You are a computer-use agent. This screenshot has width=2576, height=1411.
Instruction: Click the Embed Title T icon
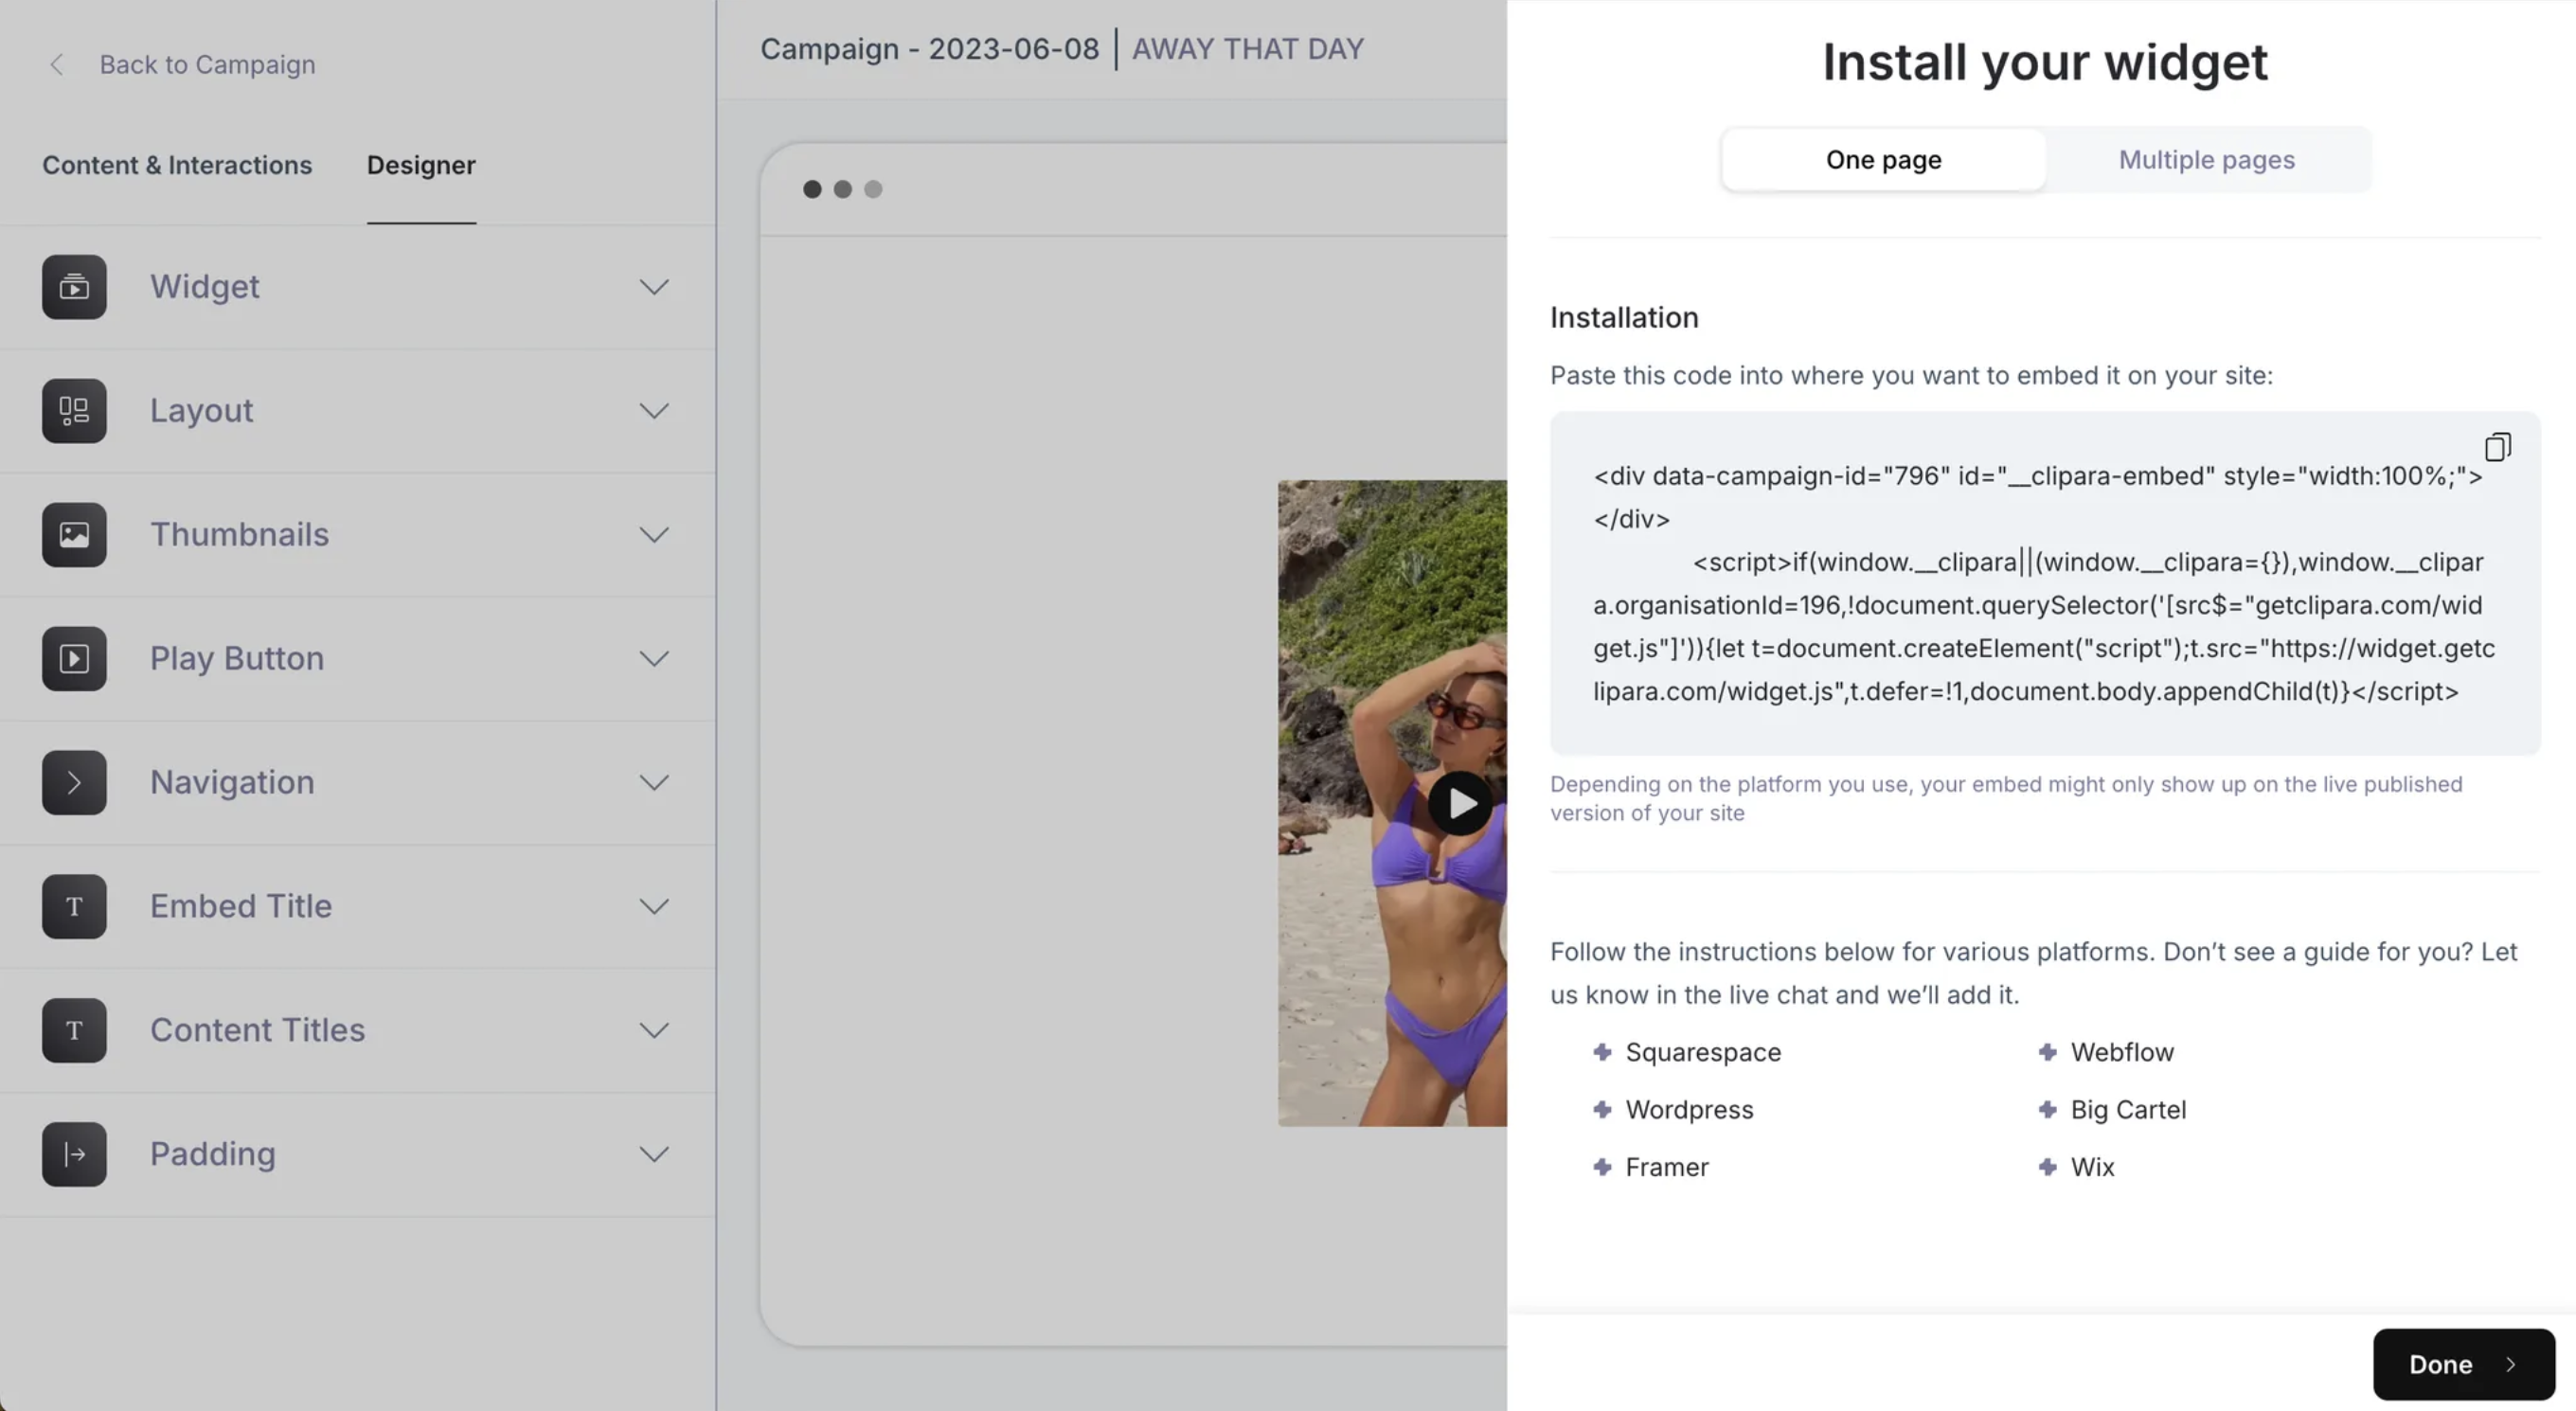(74, 907)
